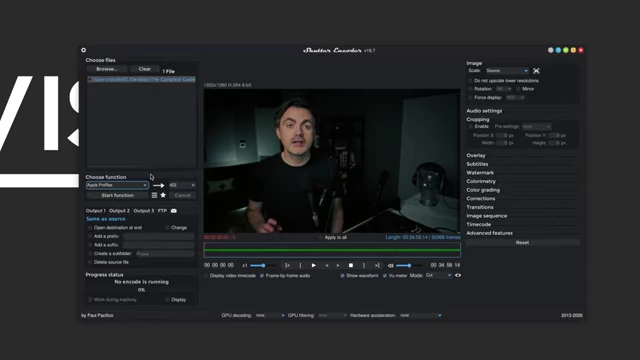Toggle the preview eye icon beside Mode
Screen dimensions: 640x360
(x=458, y=276)
